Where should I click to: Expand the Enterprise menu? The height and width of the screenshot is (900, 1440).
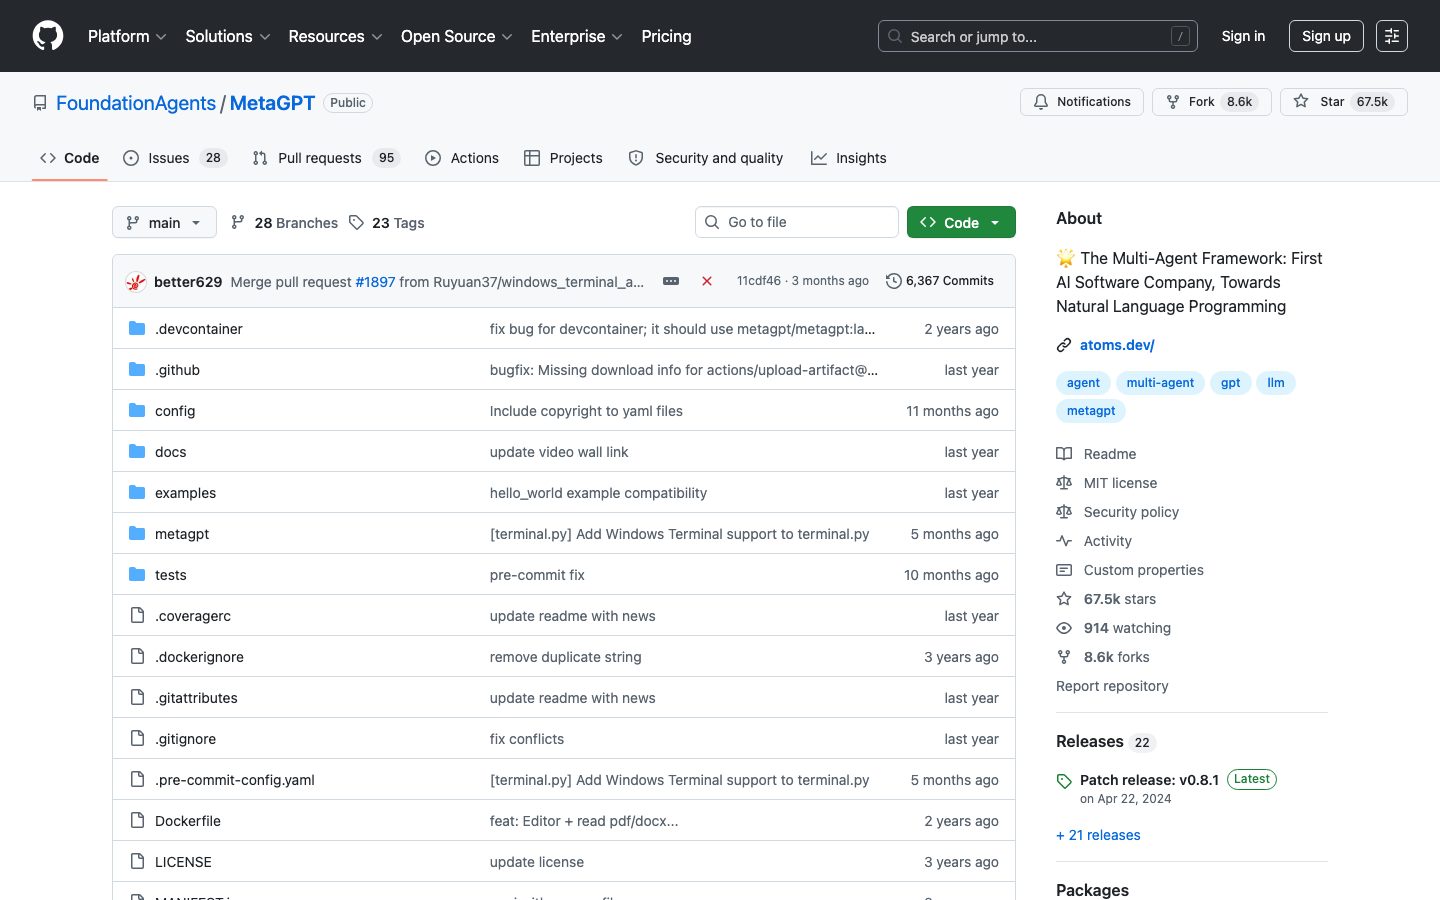pyautogui.click(x=577, y=36)
